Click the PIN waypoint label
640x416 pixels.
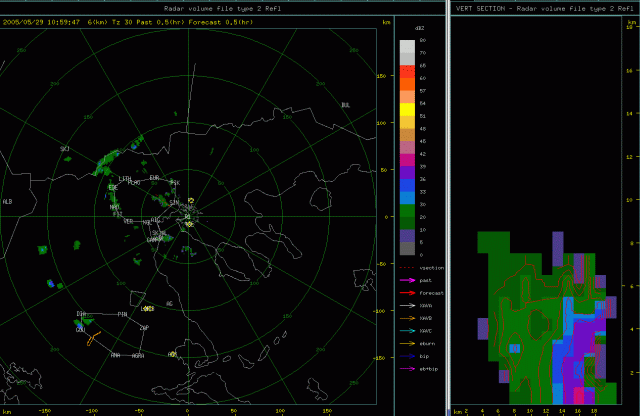[122, 315]
